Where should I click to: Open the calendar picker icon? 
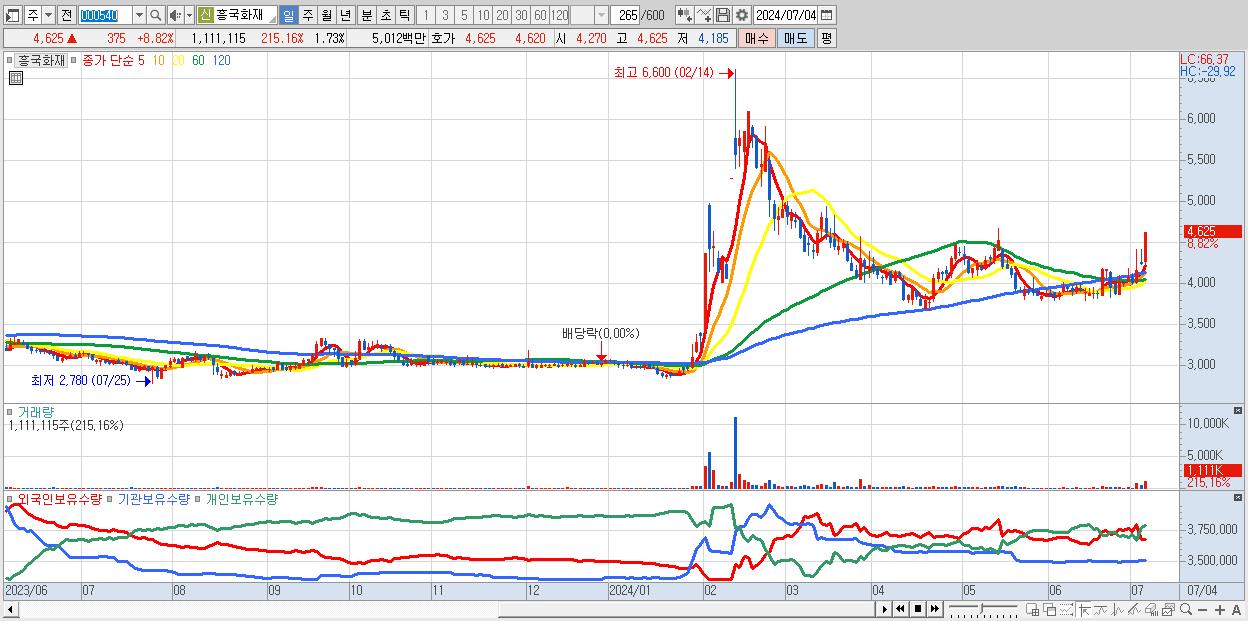(x=826, y=16)
